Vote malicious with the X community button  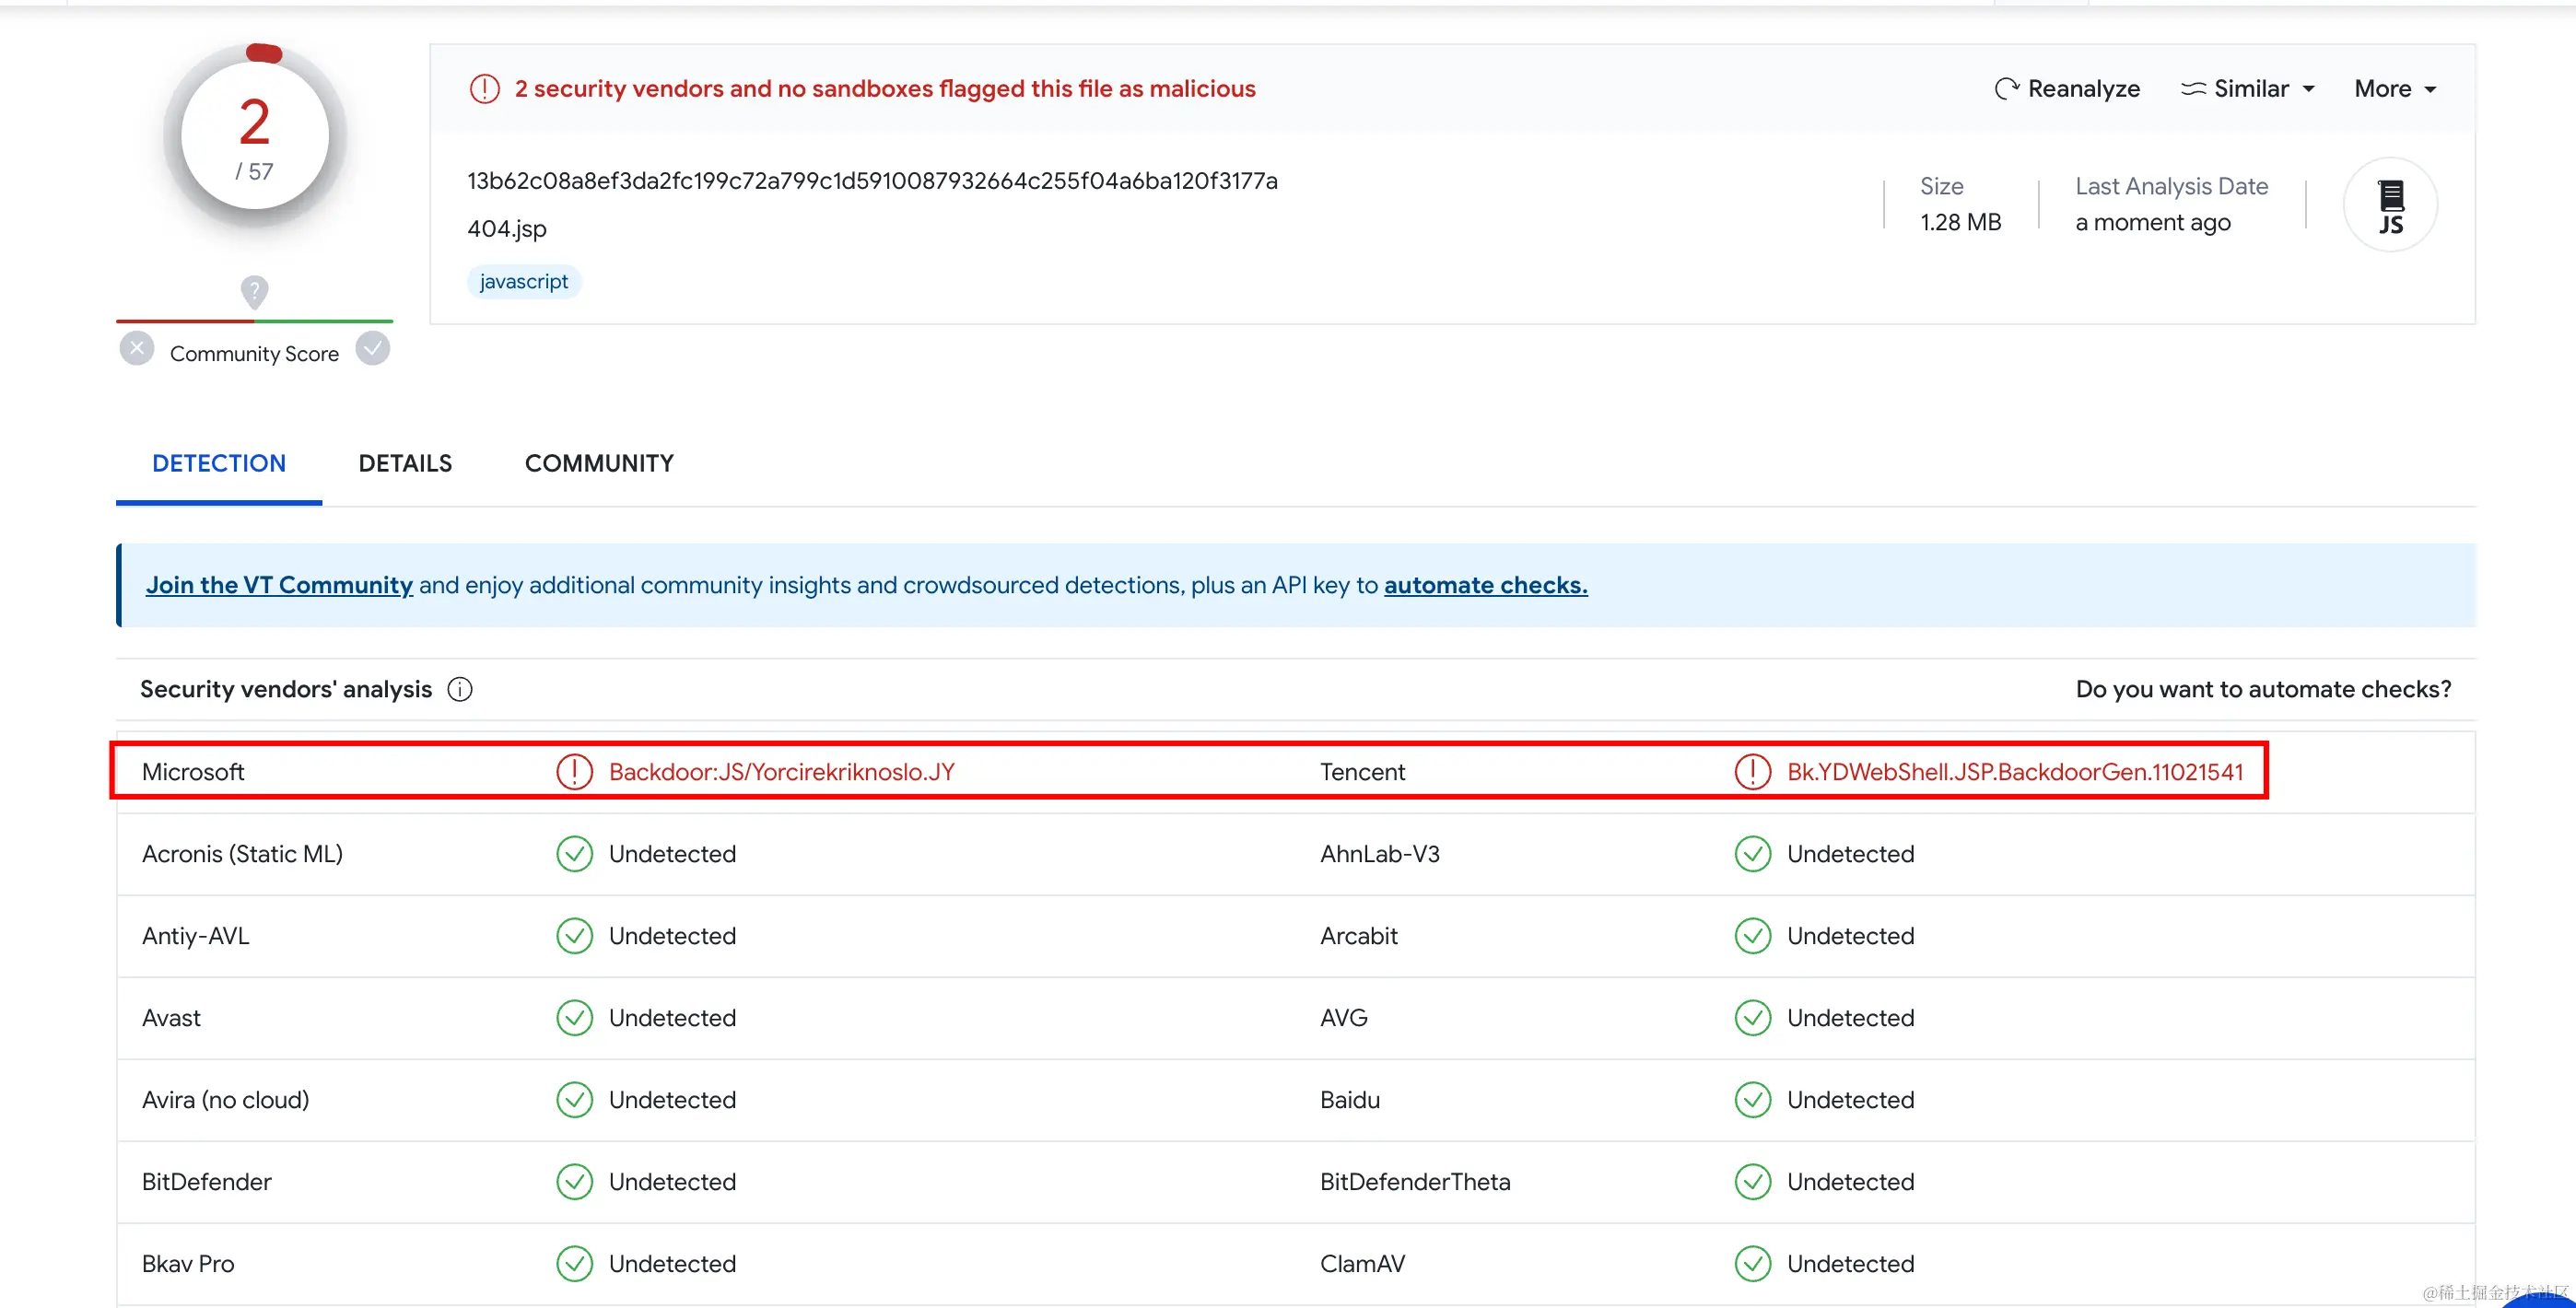[x=137, y=349]
